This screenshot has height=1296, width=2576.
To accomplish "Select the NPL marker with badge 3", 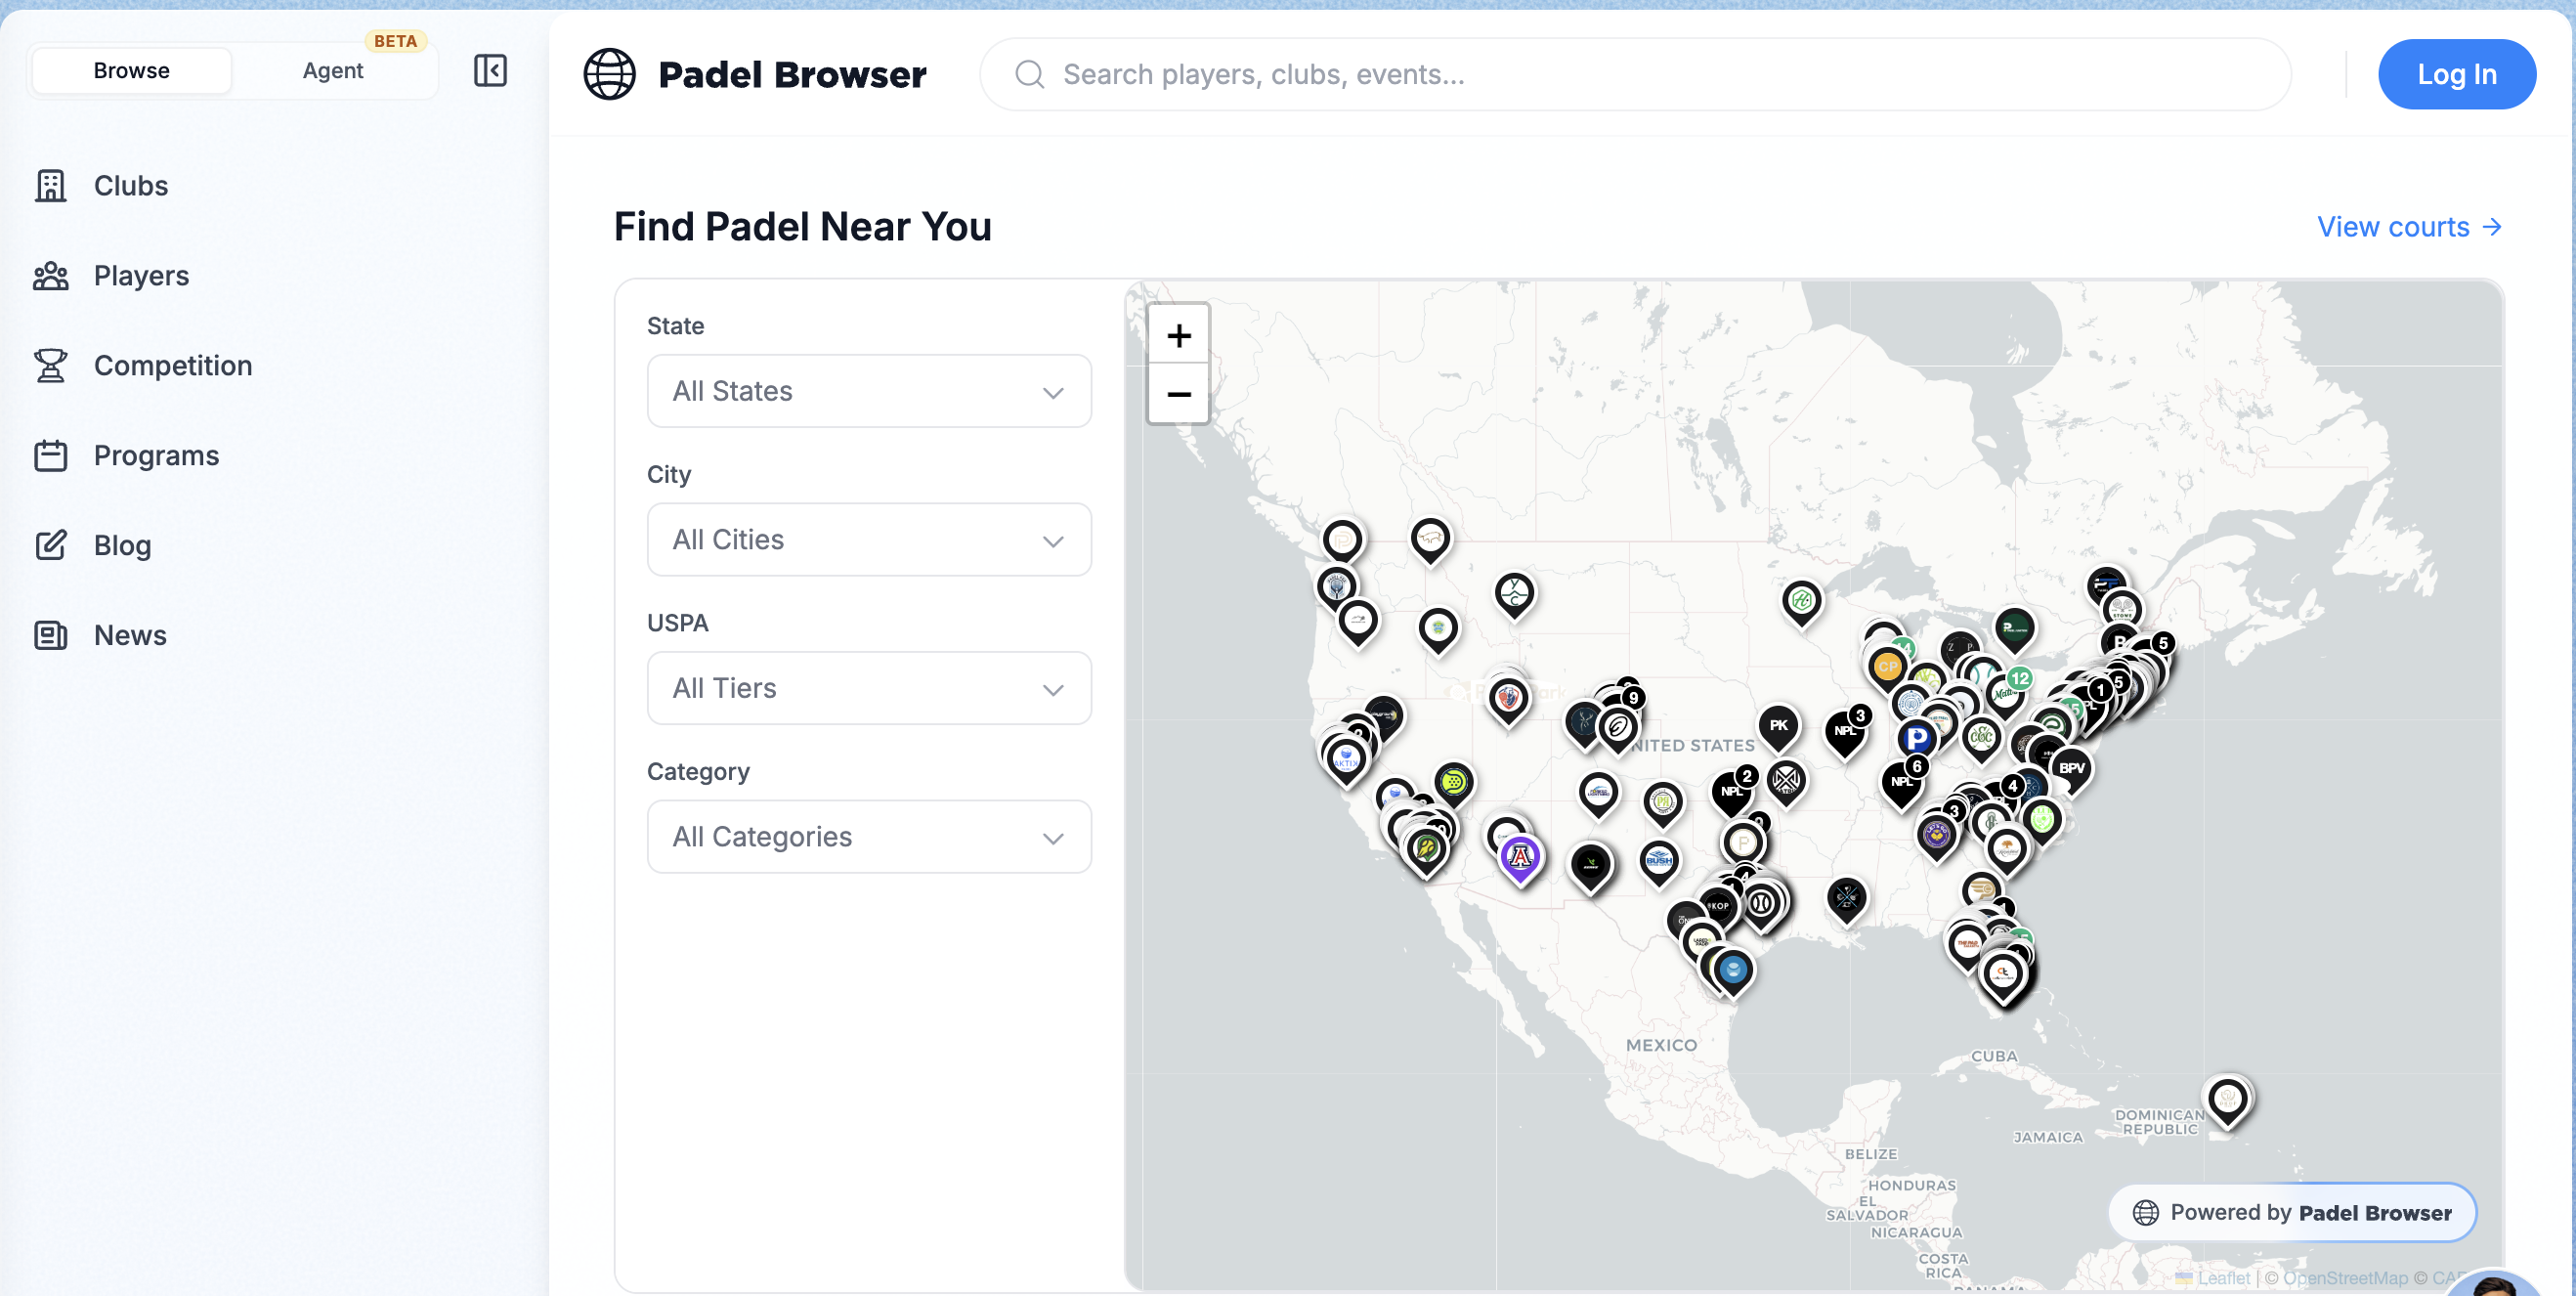I will pyautogui.click(x=1846, y=734).
